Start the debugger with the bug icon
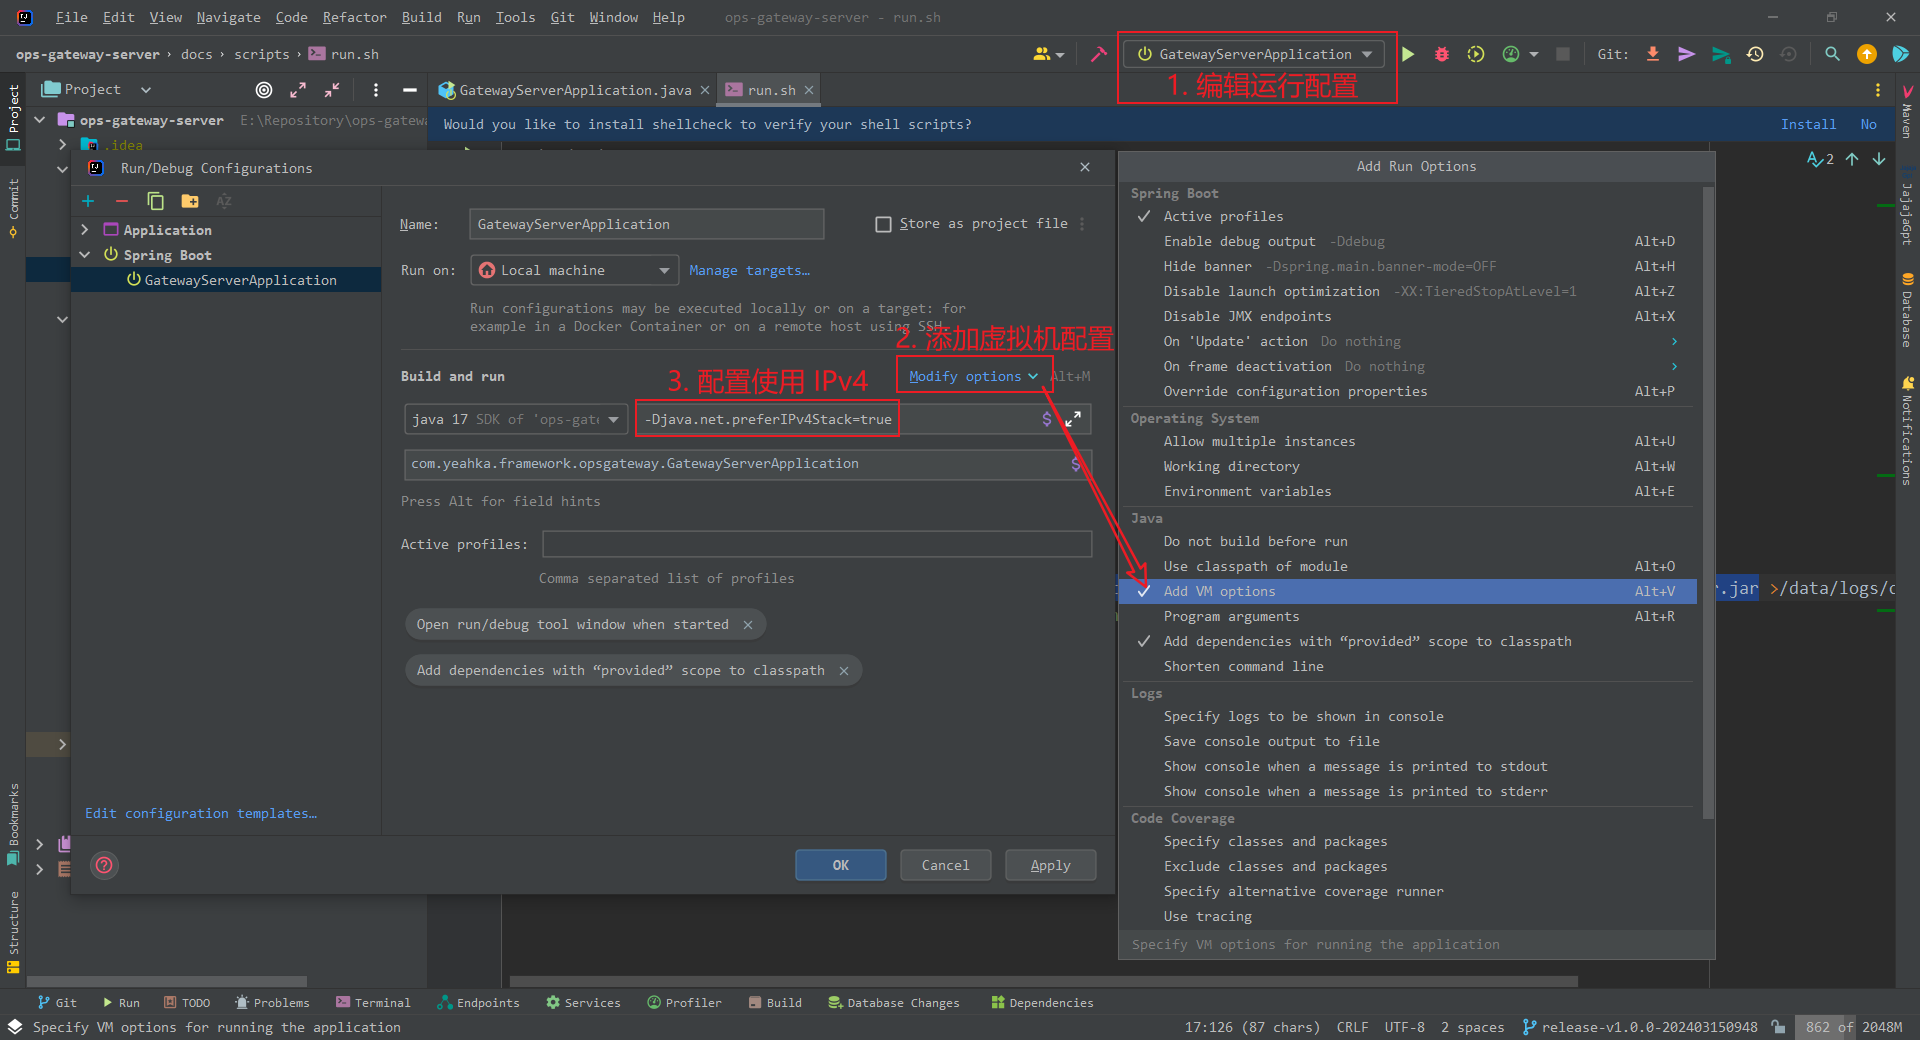The width and height of the screenshot is (1920, 1040). (x=1440, y=54)
